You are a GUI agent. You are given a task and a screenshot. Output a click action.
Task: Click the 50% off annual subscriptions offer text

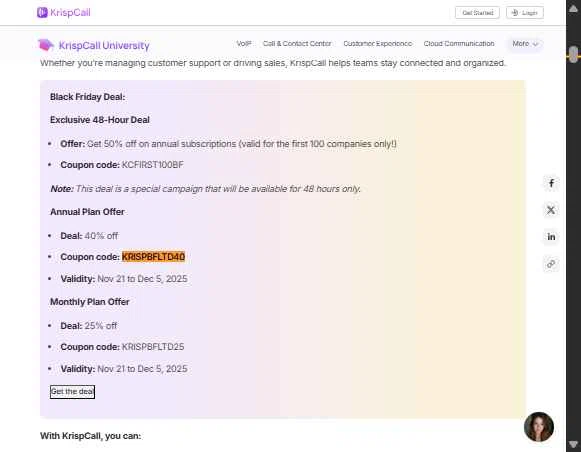(242, 144)
